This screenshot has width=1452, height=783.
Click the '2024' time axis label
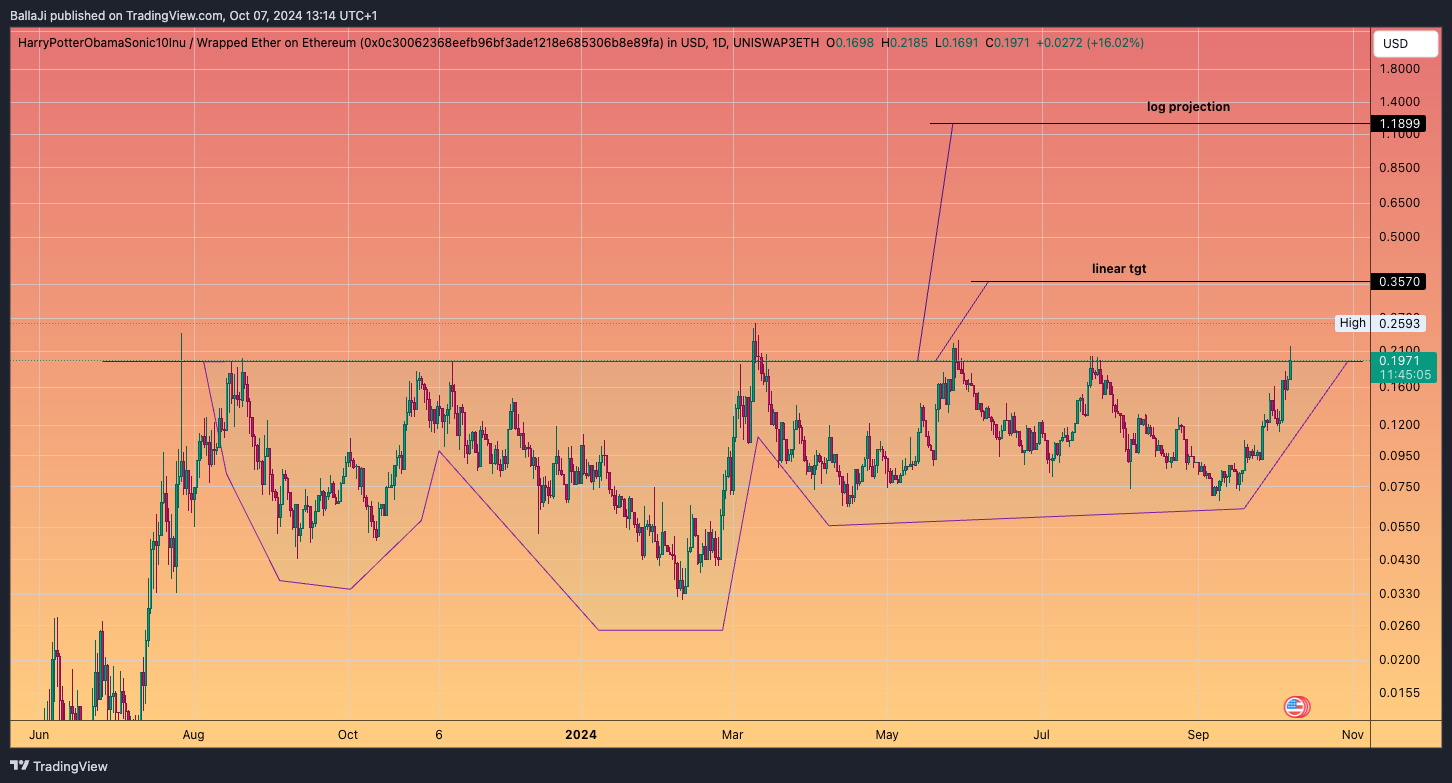(x=580, y=735)
